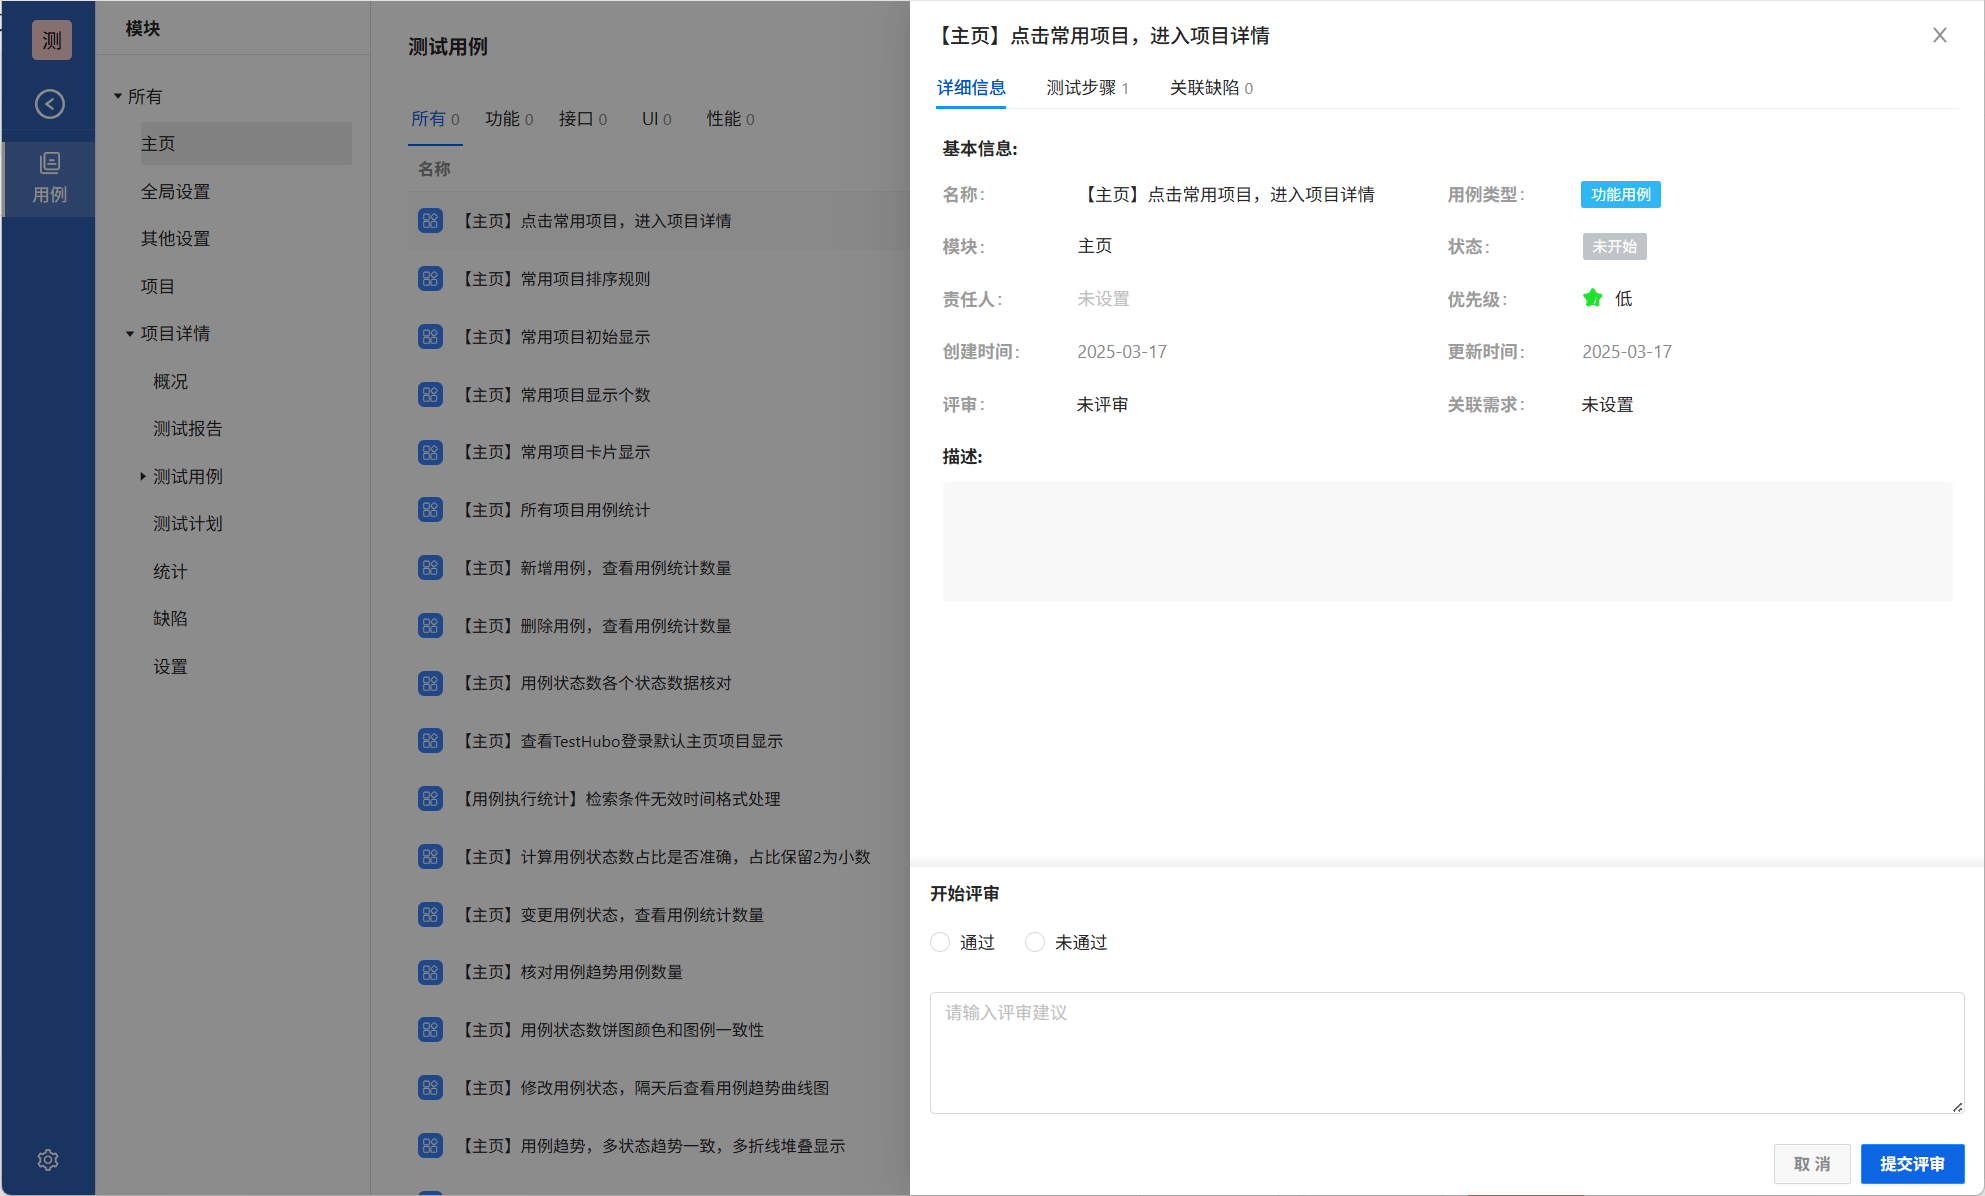The height and width of the screenshot is (1196, 1985).
Task: Click the 功能用例 blue type tag
Action: 1620,194
